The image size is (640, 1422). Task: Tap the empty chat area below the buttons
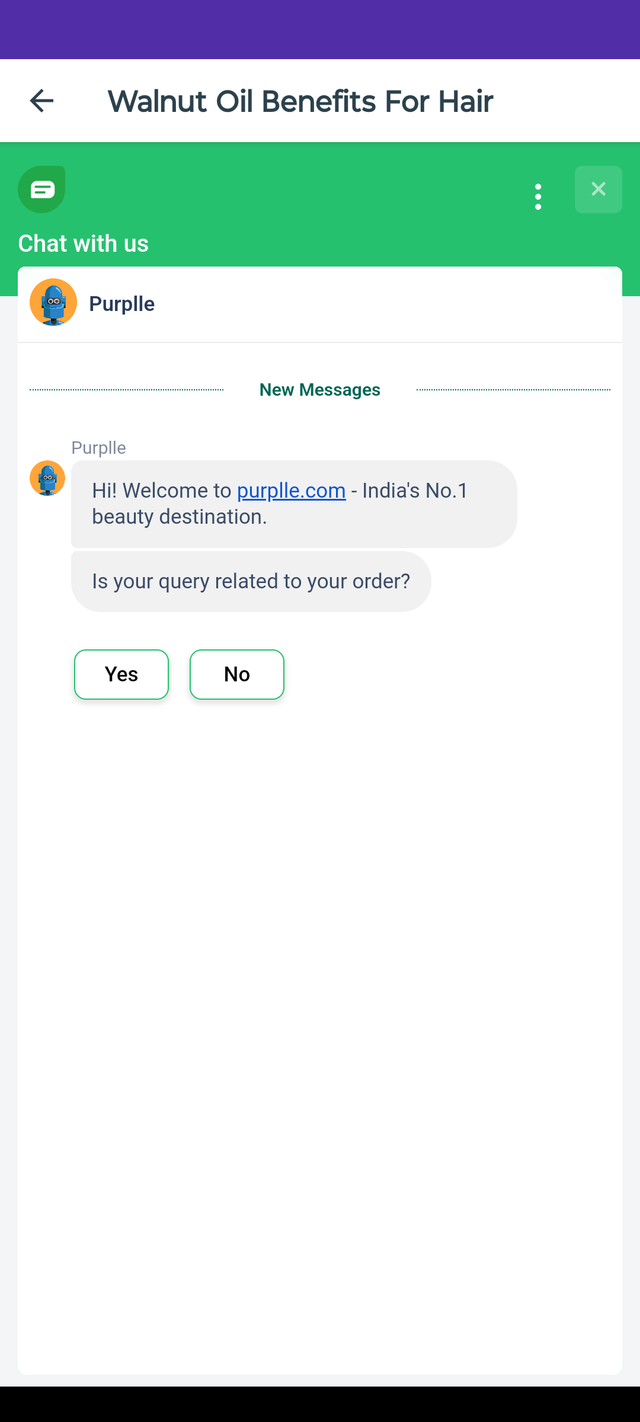[320, 1030]
